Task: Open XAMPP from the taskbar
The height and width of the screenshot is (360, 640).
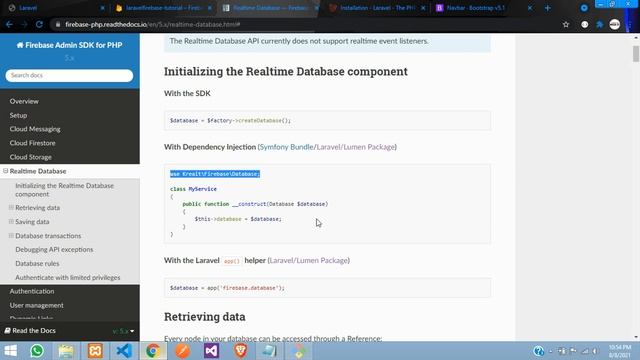Action: tap(95, 351)
